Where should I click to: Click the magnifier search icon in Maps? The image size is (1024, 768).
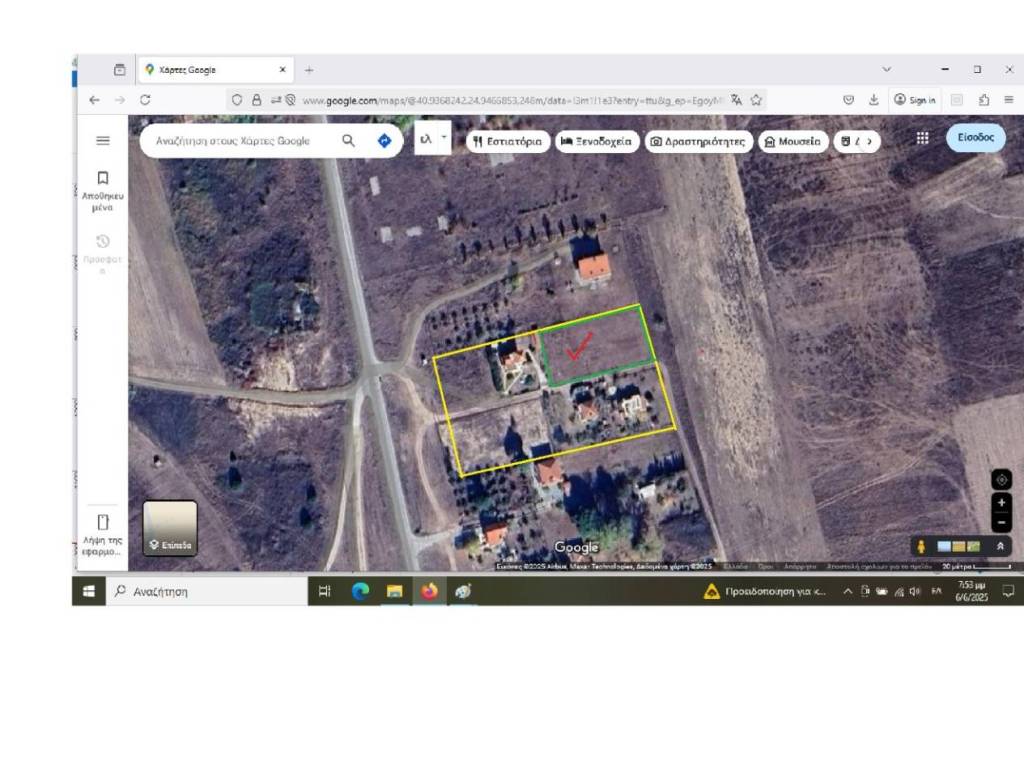pyautogui.click(x=348, y=141)
